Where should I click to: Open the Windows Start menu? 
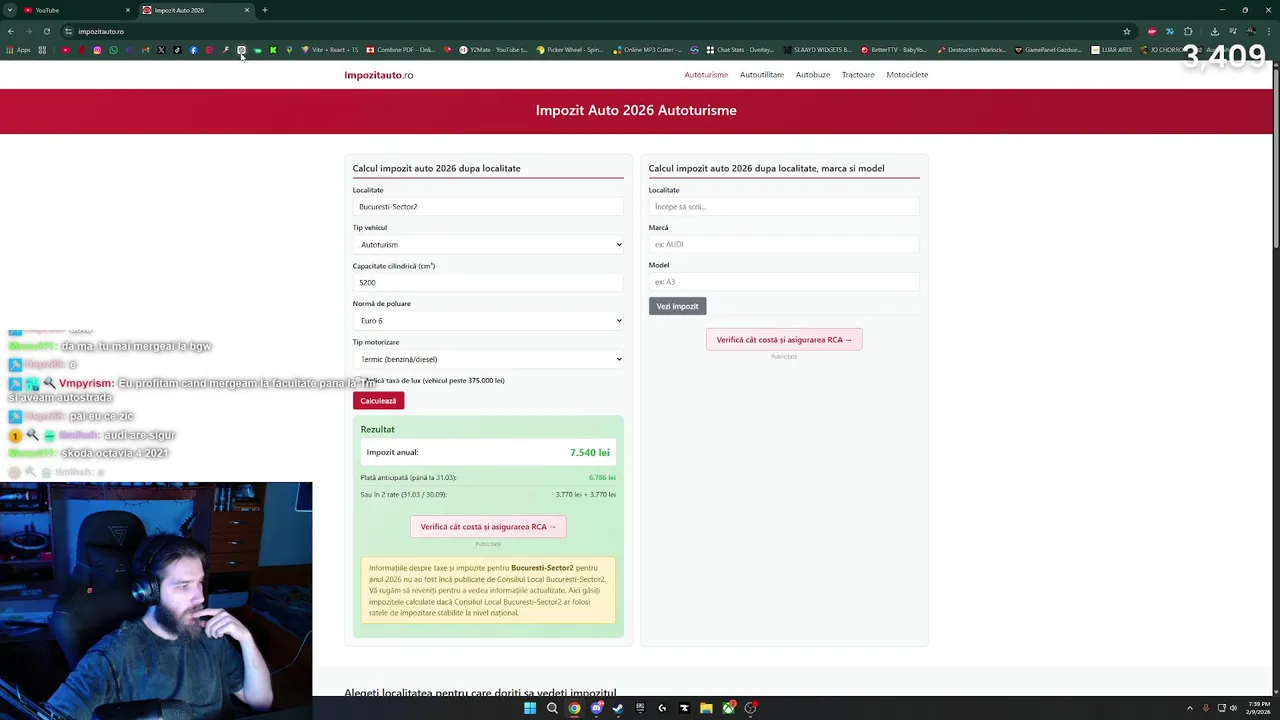click(530, 708)
